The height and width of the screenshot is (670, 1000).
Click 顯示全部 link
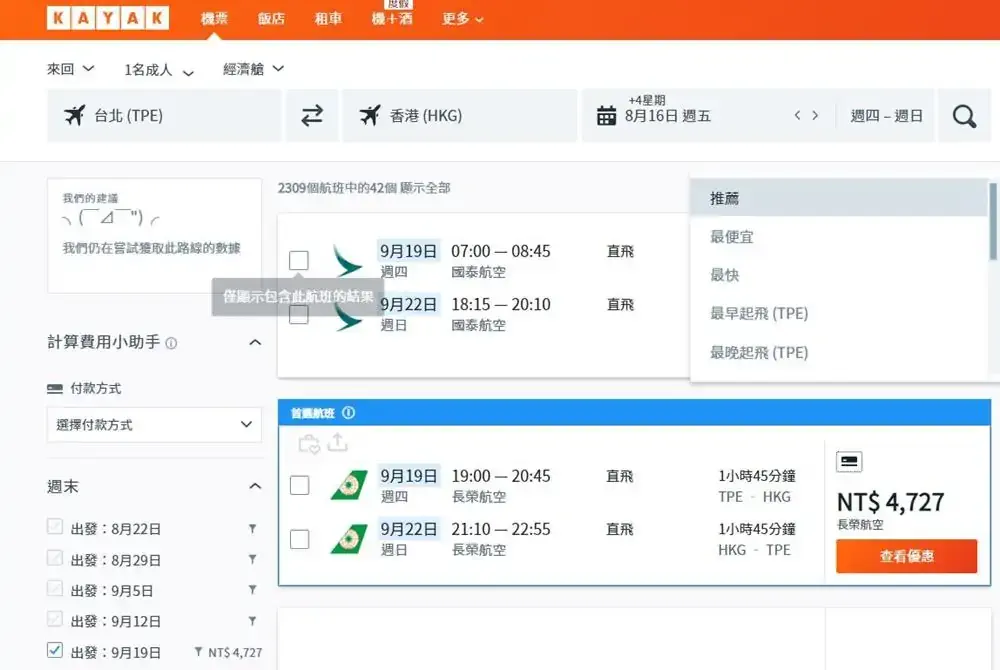point(425,188)
